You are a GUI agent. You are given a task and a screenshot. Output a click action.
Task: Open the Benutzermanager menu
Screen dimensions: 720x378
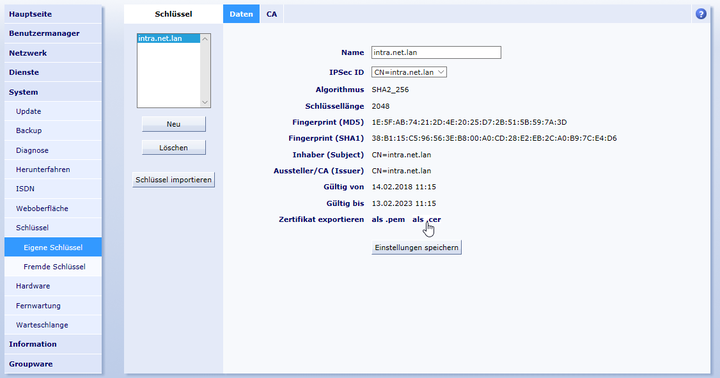click(53, 34)
